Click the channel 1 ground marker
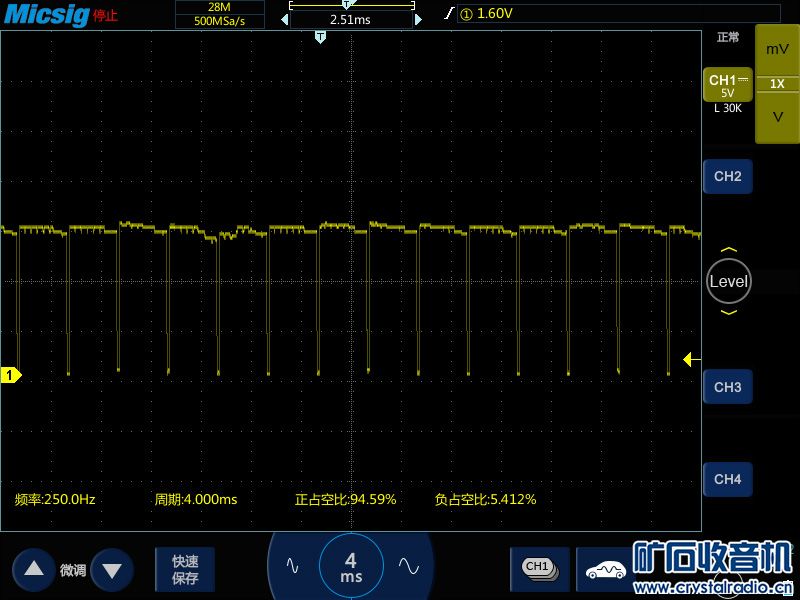The image size is (800, 600). point(10,375)
